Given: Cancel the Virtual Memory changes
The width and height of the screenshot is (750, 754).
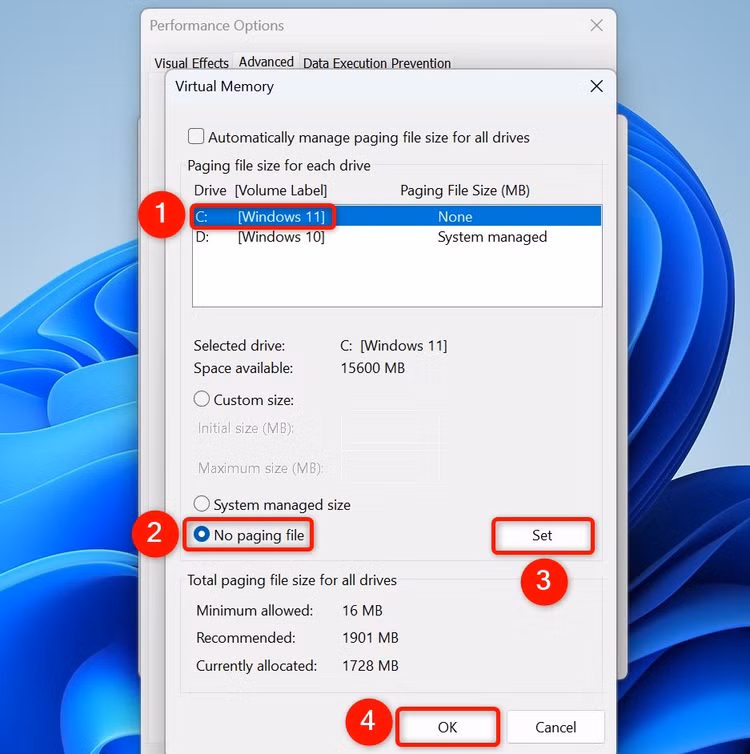Looking at the screenshot, I should (x=556, y=727).
